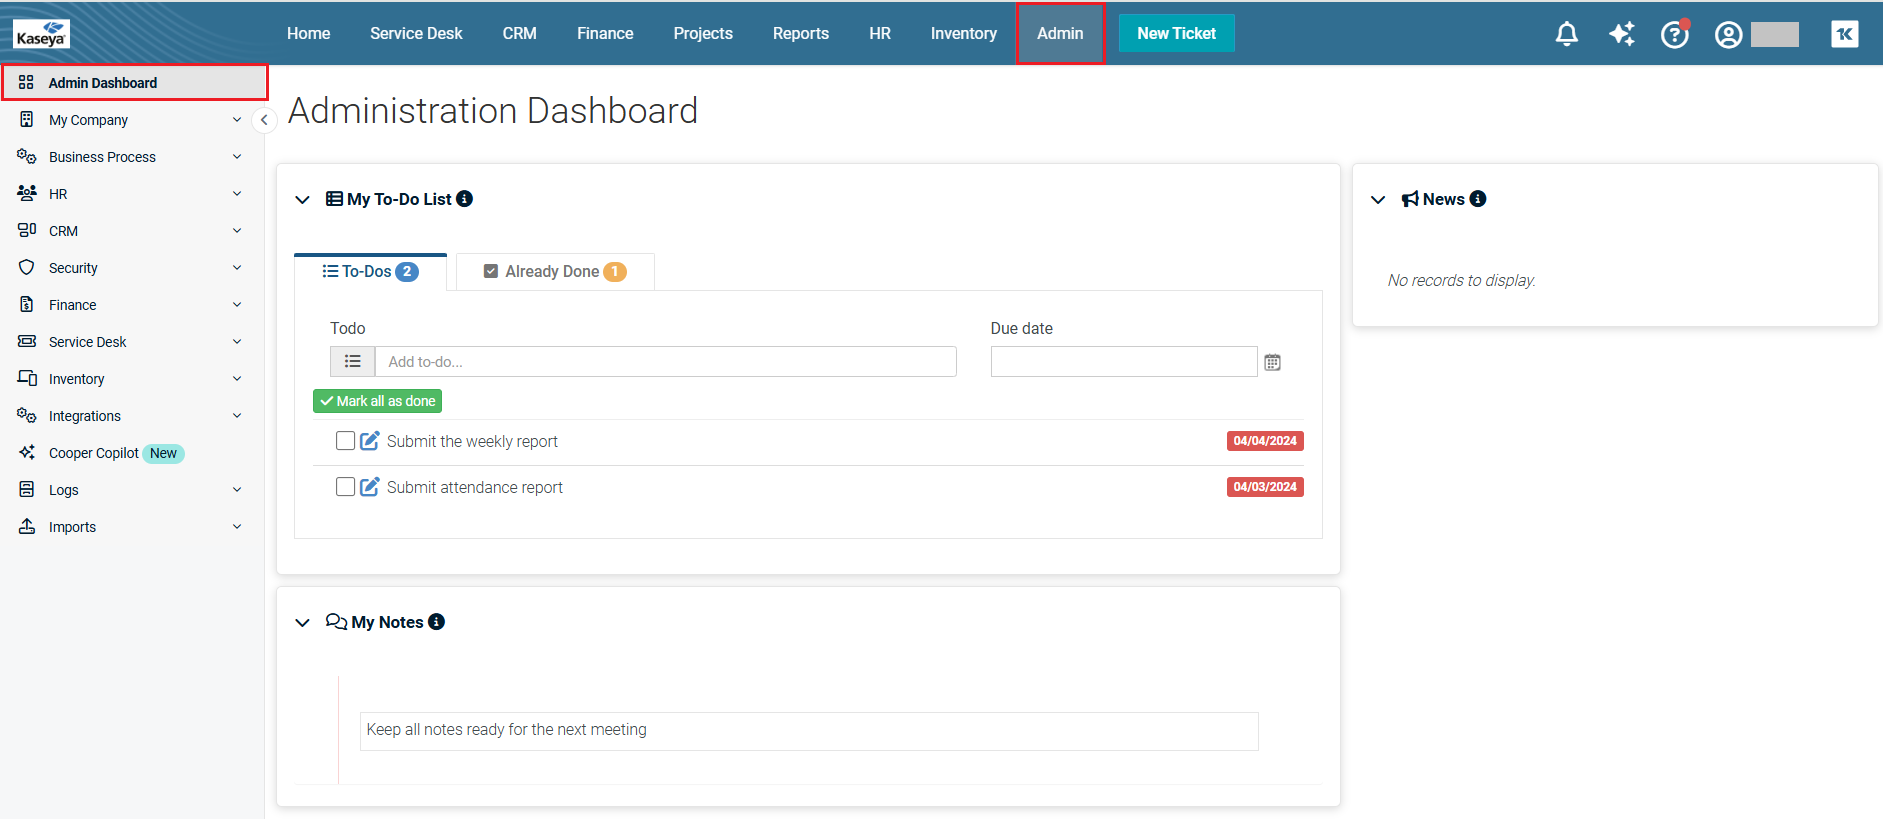The image size is (1883, 819).
Task: Click the Security shield icon
Action: point(27,268)
